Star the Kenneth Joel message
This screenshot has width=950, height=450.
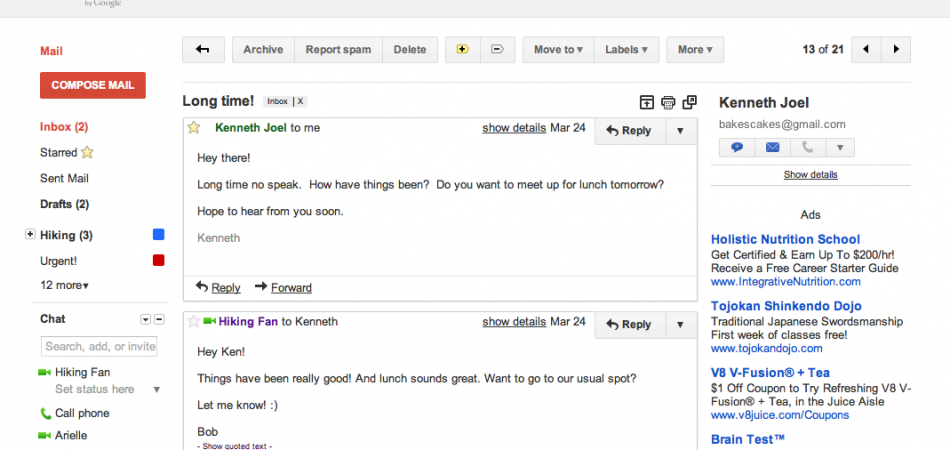pyautogui.click(x=194, y=128)
